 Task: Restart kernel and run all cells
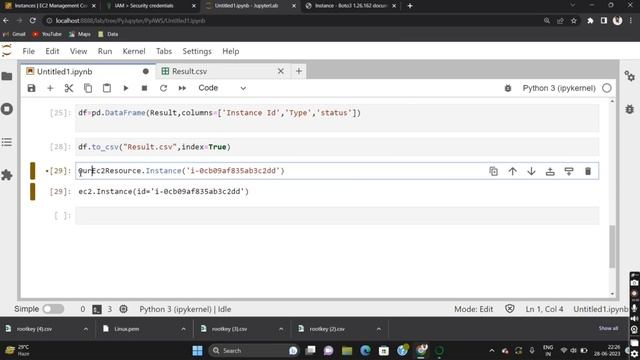pyautogui.click(x=182, y=88)
